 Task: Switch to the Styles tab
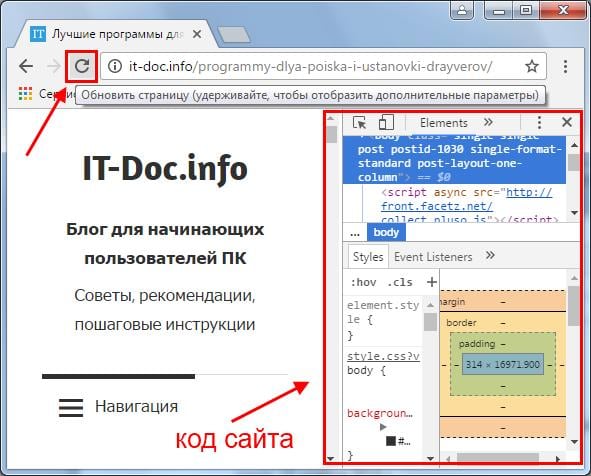click(x=368, y=257)
